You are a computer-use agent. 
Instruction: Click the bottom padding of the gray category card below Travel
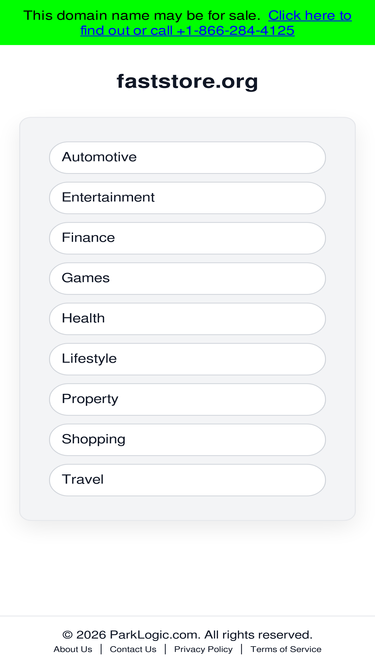(x=188, y=508)
